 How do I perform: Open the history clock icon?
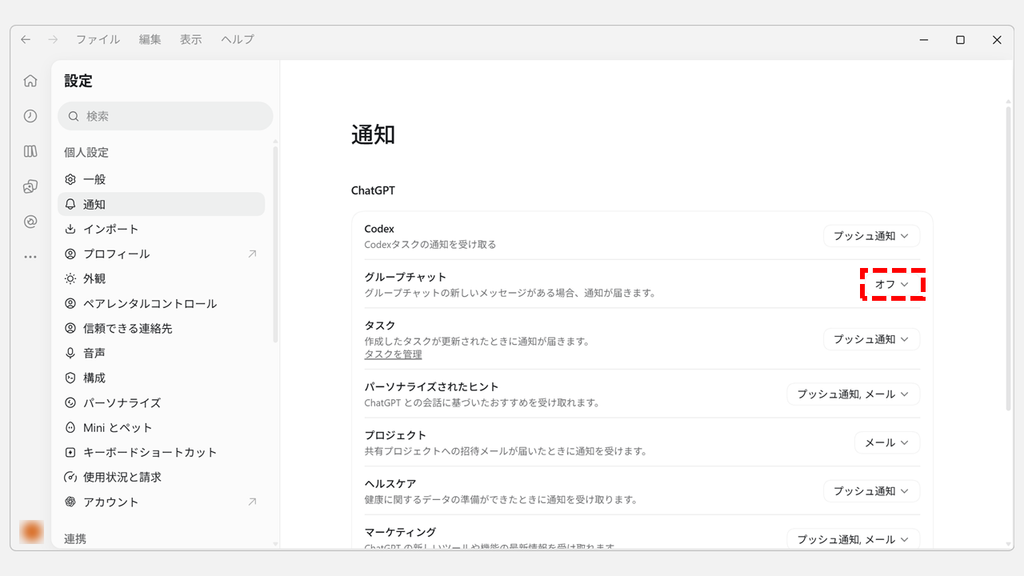30,116
